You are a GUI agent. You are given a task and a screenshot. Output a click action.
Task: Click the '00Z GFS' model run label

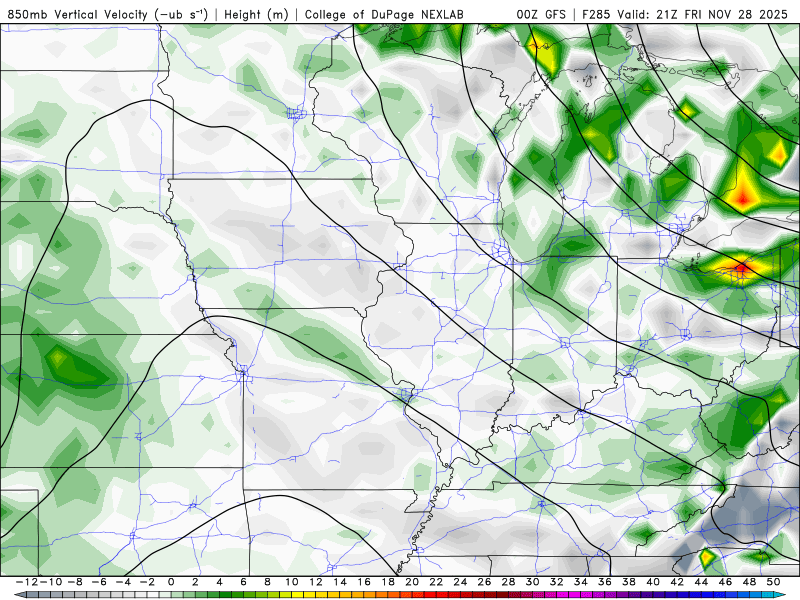pos(541,14)
